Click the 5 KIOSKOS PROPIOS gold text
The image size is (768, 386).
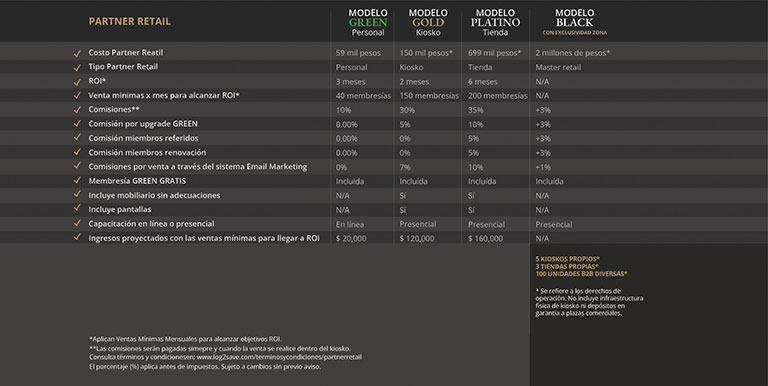click(568, 259)
